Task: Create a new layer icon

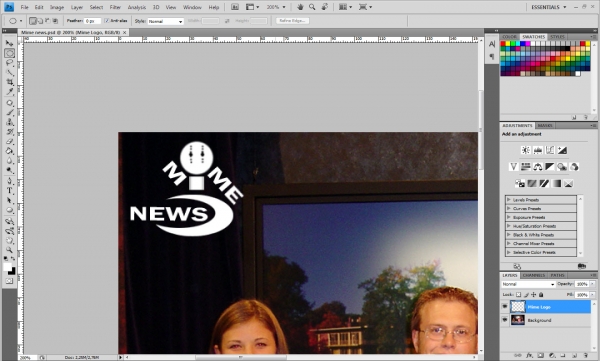Action: tap(574, 355)
